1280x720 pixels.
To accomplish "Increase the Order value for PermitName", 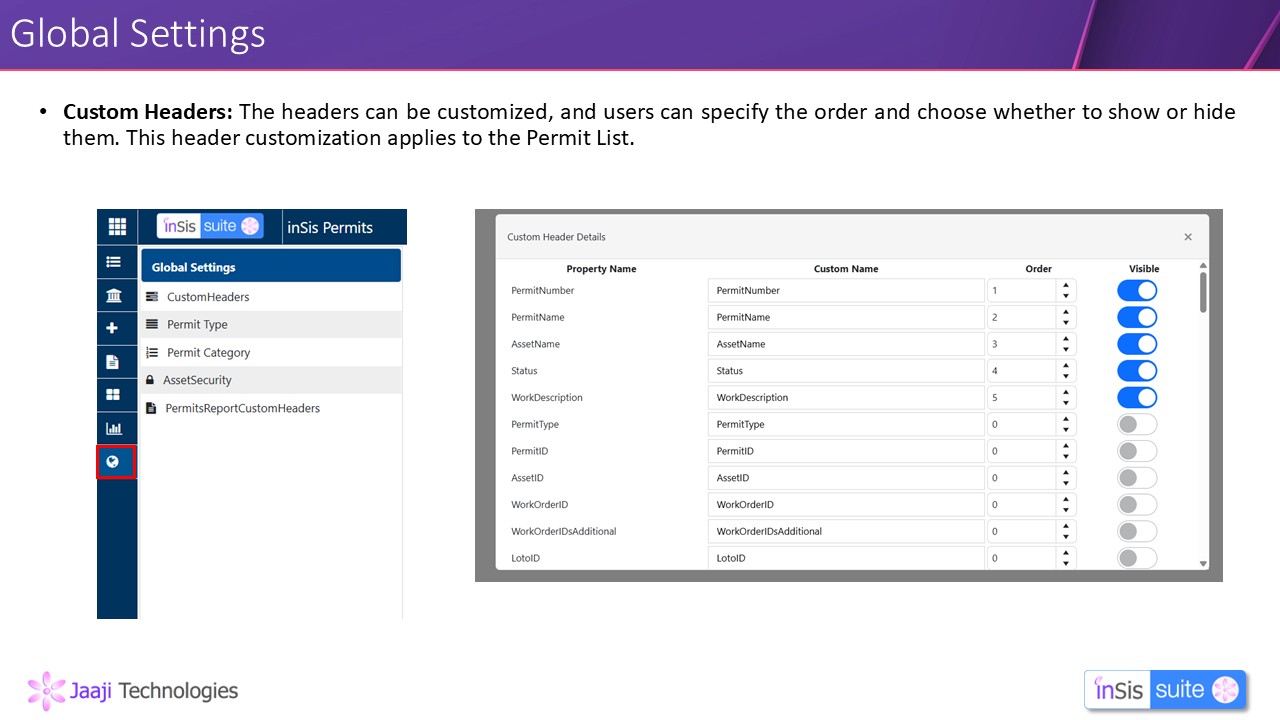I will point(1066,312).
